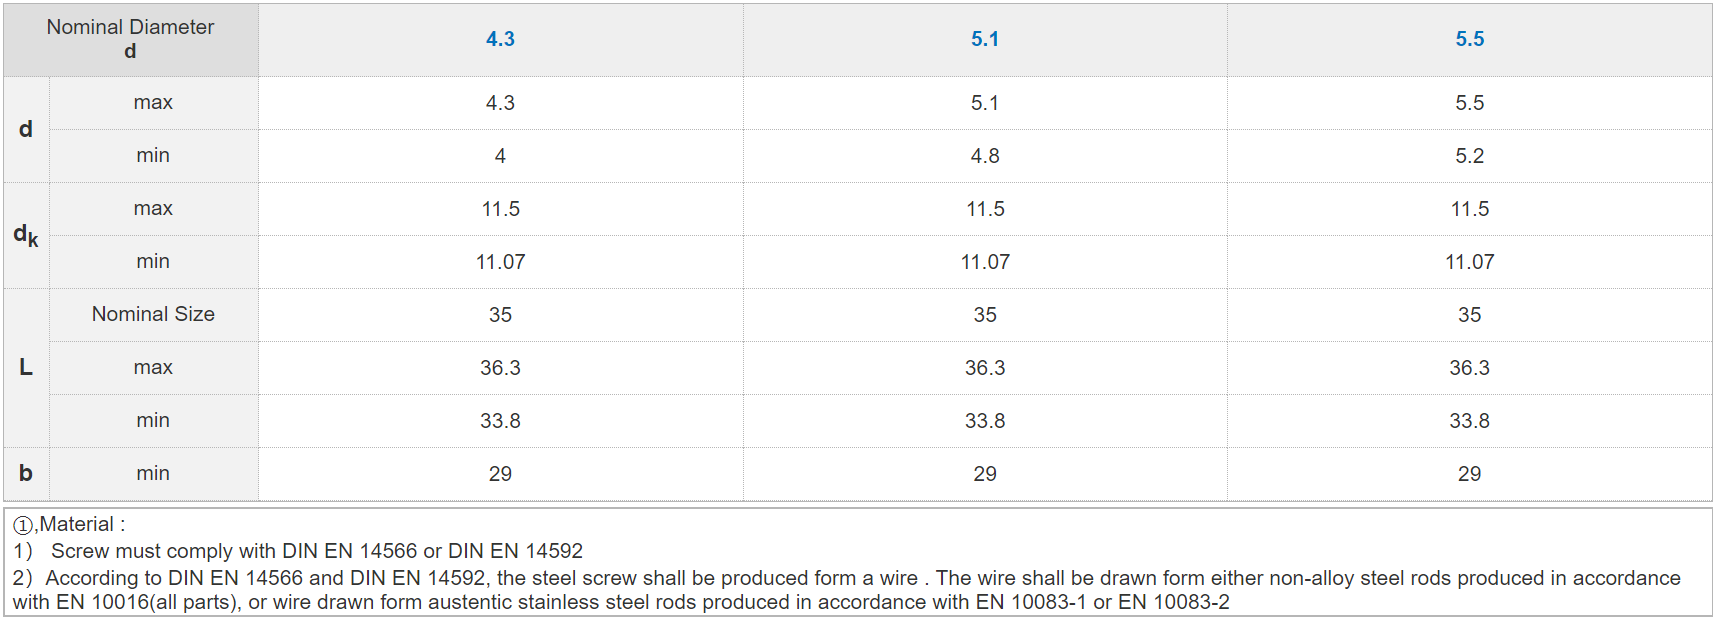Select the dk max 11.5 cell under 5.1

[985, 209]
